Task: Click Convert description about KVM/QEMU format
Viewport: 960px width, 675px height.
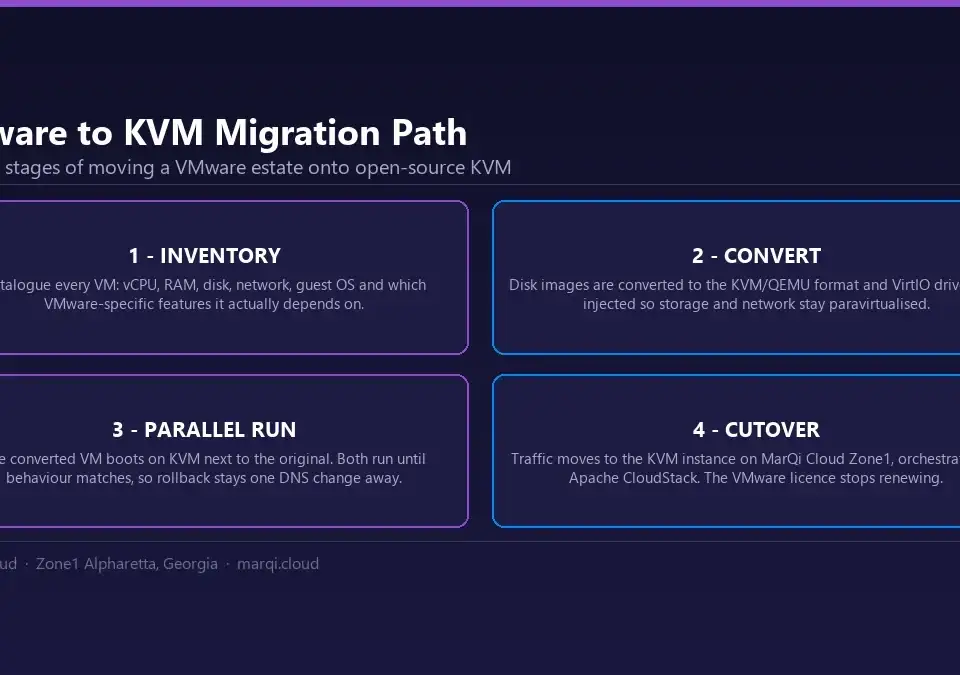Action: [734, 294]
